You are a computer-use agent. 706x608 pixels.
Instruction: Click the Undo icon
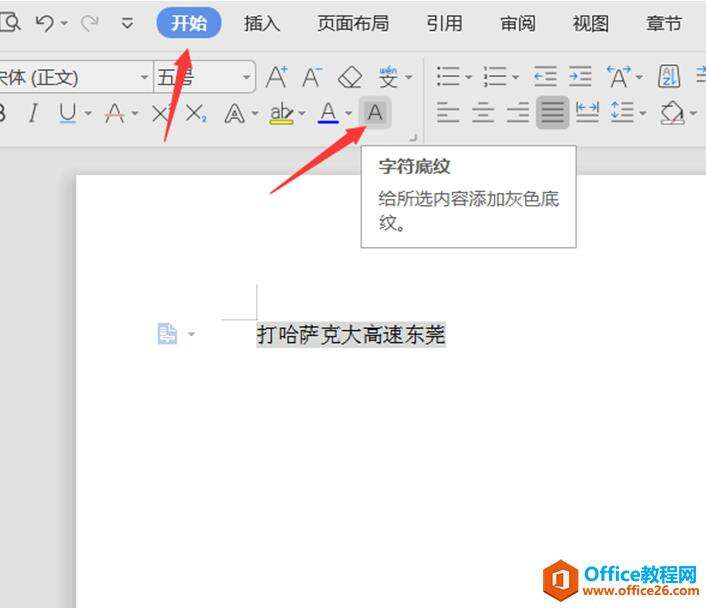click(x=45, y=23)
